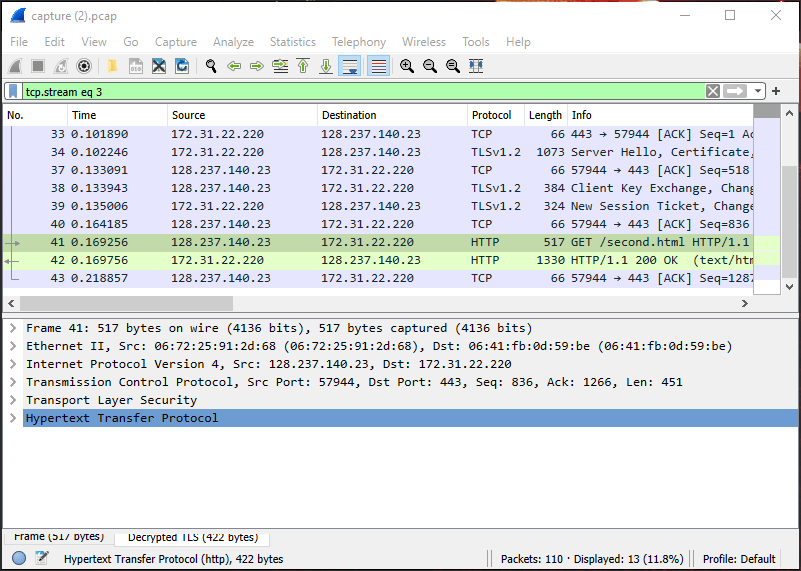This screenshot has height=571, width=801.
Task: Expand the Hypertext Transfer Protocol section
Action: click(12, 418)
